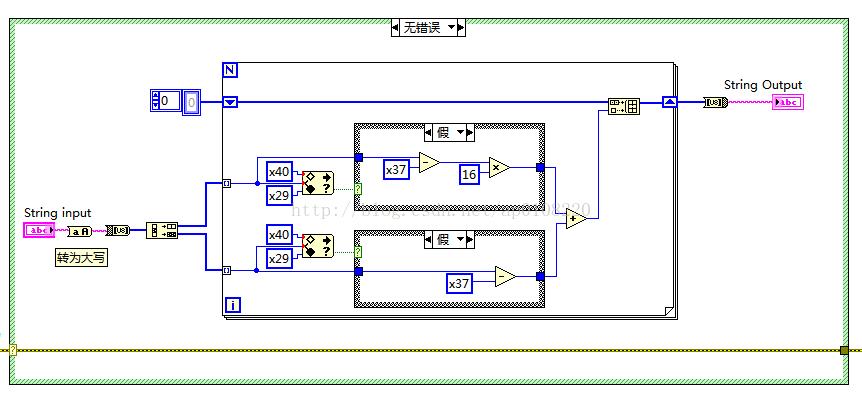Click the grayed array constant element 0
Screen dimensions: 862x398
coord(191,102)
